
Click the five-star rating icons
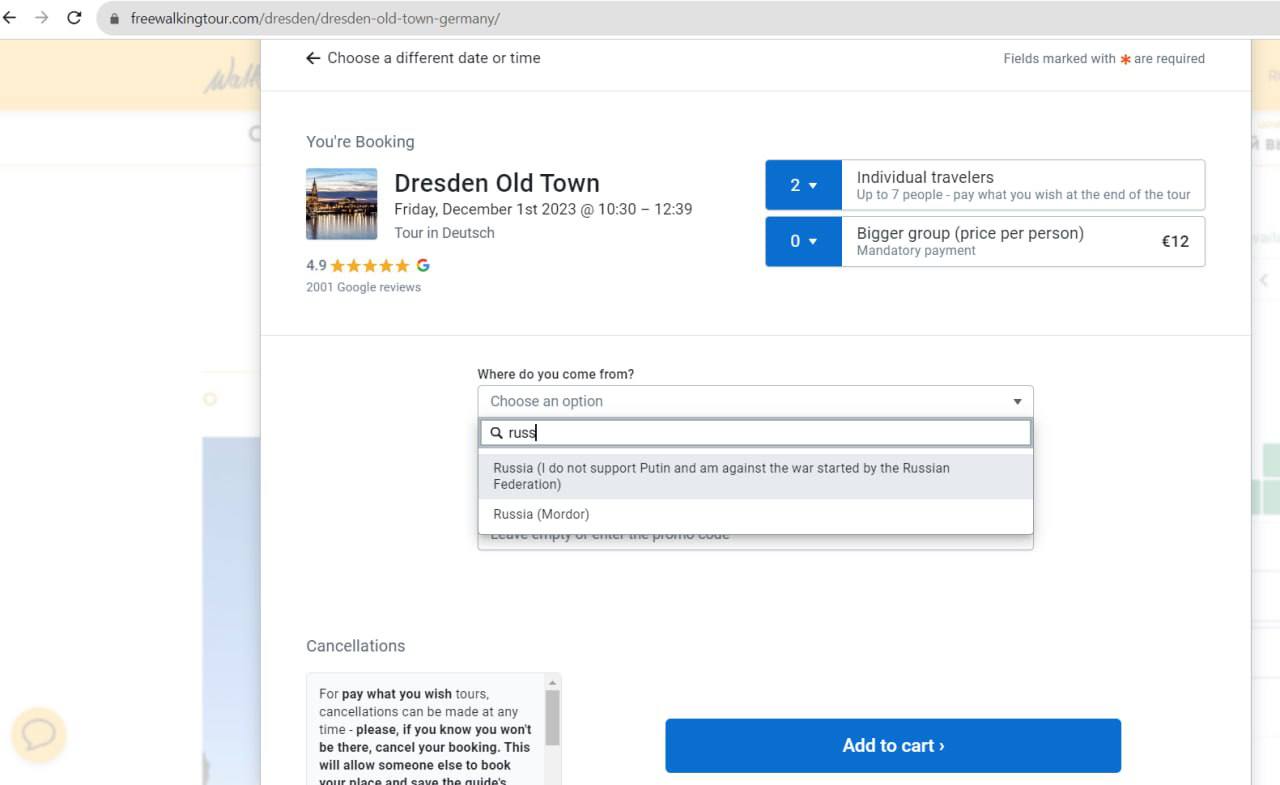tap(370, 265)
